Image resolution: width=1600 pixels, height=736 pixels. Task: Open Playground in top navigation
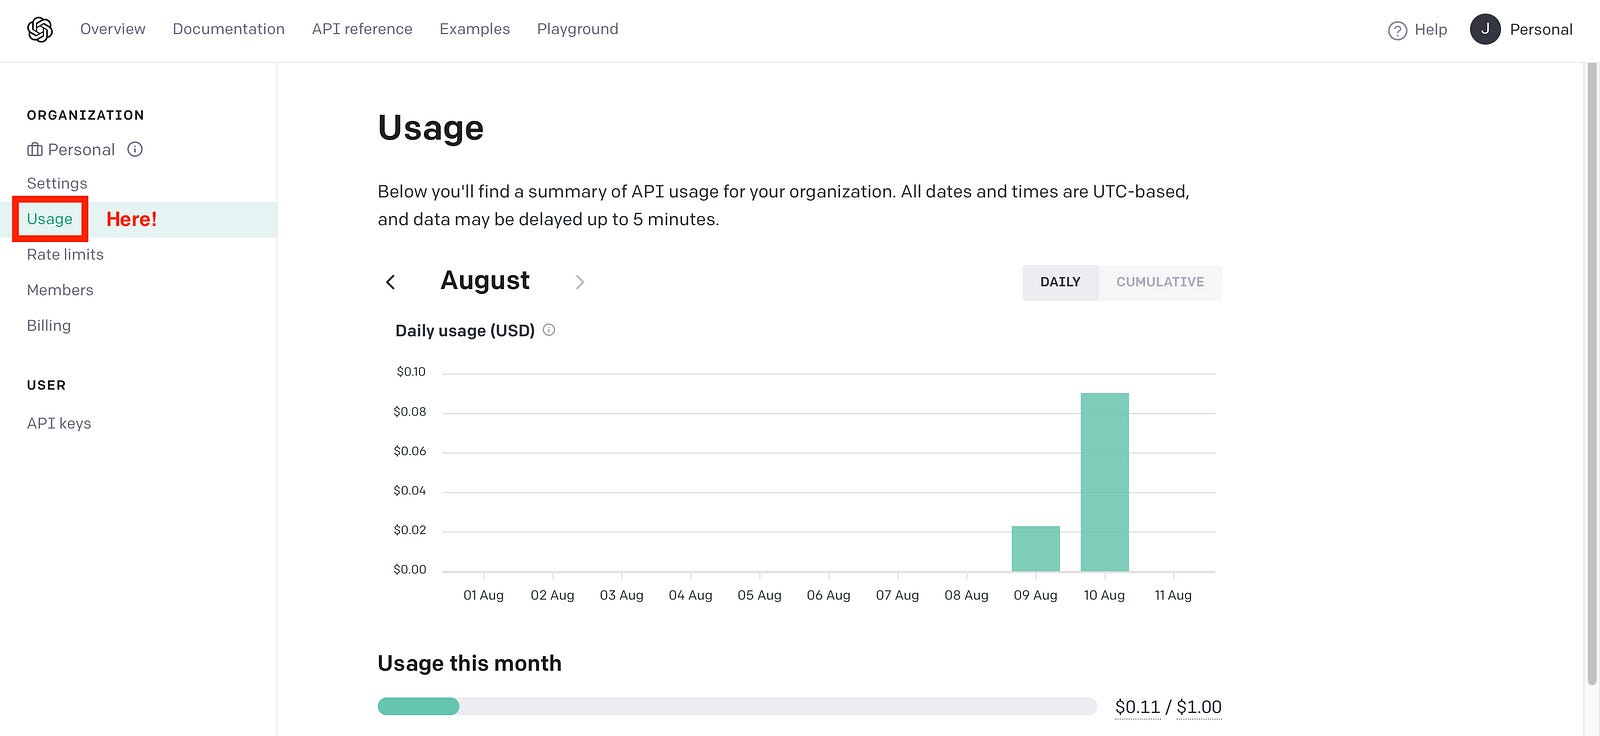(x=578, y=29)
